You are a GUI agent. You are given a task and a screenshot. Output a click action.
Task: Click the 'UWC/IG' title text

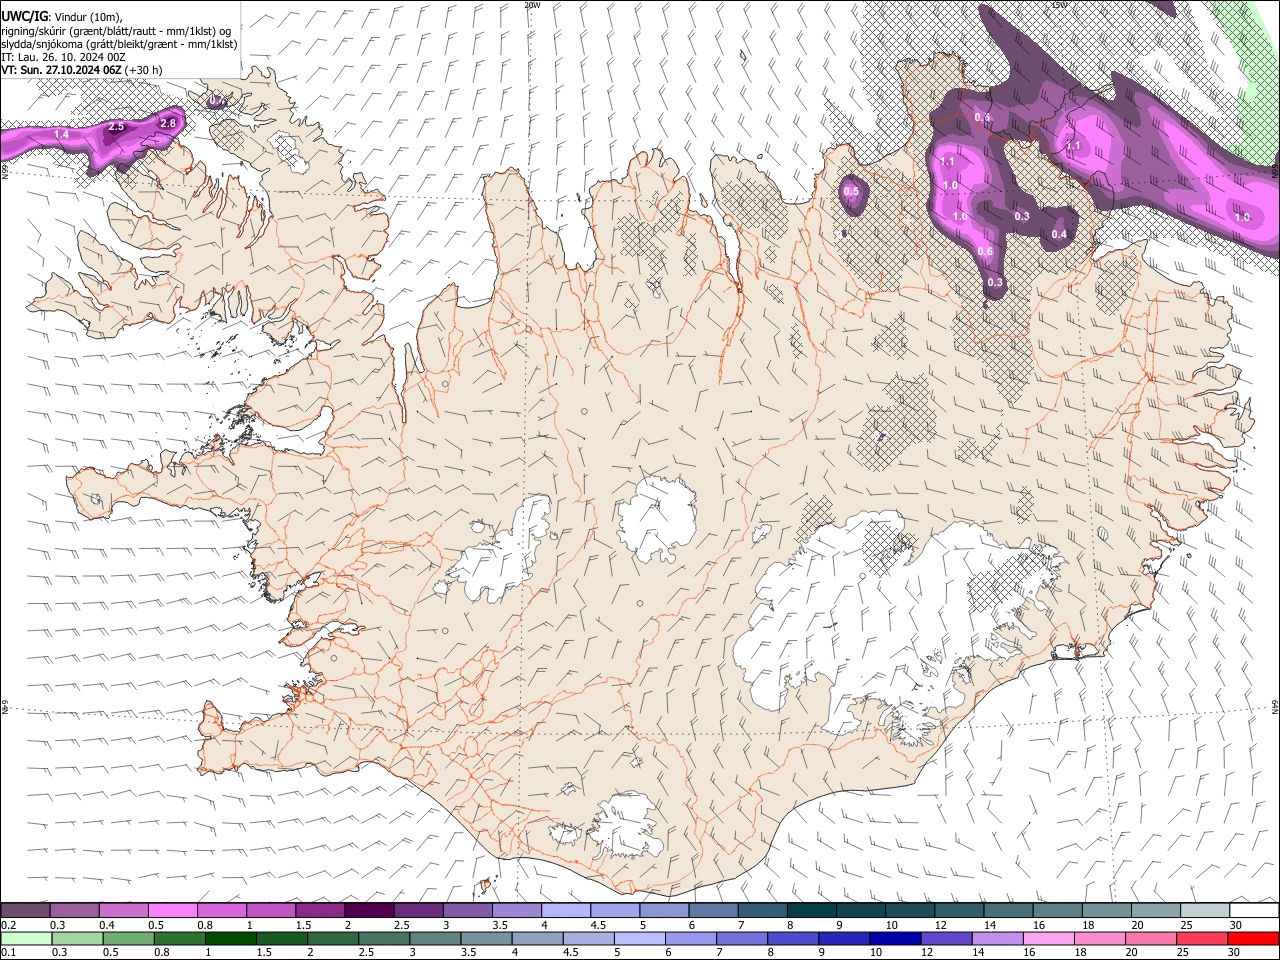24,16
